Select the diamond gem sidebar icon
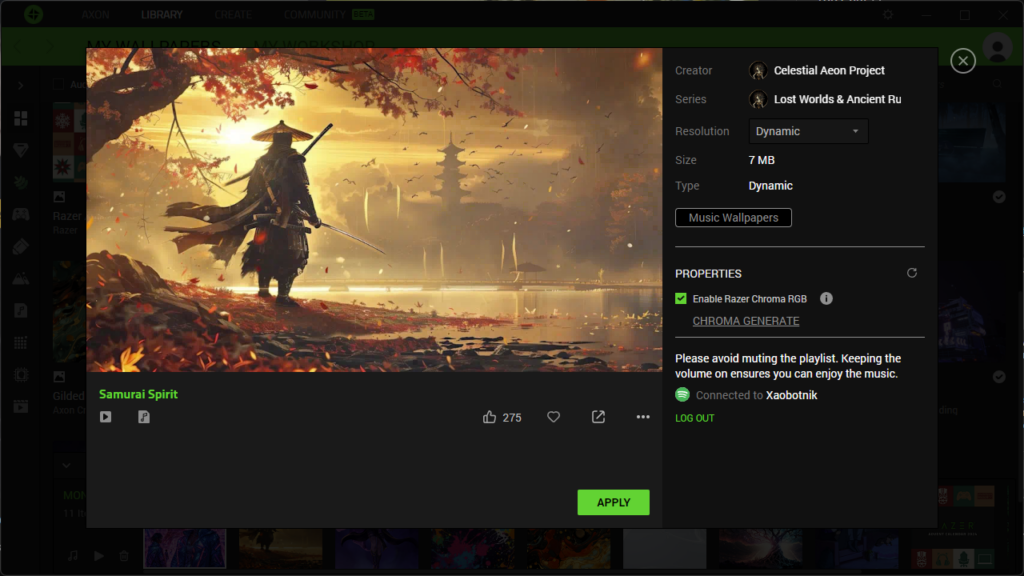Viewport: 1024px width, 576px height. click(21, 150)
